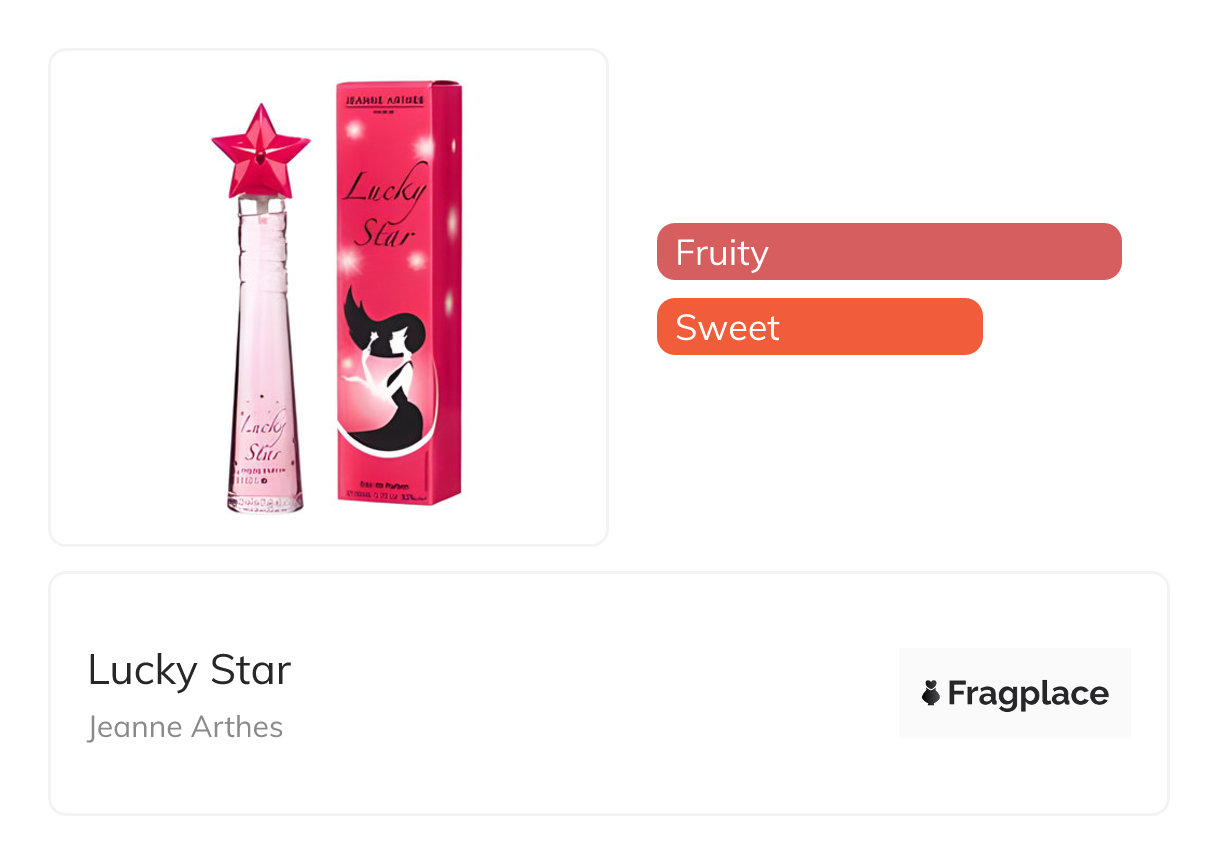
Task: Click the Jeanne Arthes name atop the box
Action: pos(385,101)
